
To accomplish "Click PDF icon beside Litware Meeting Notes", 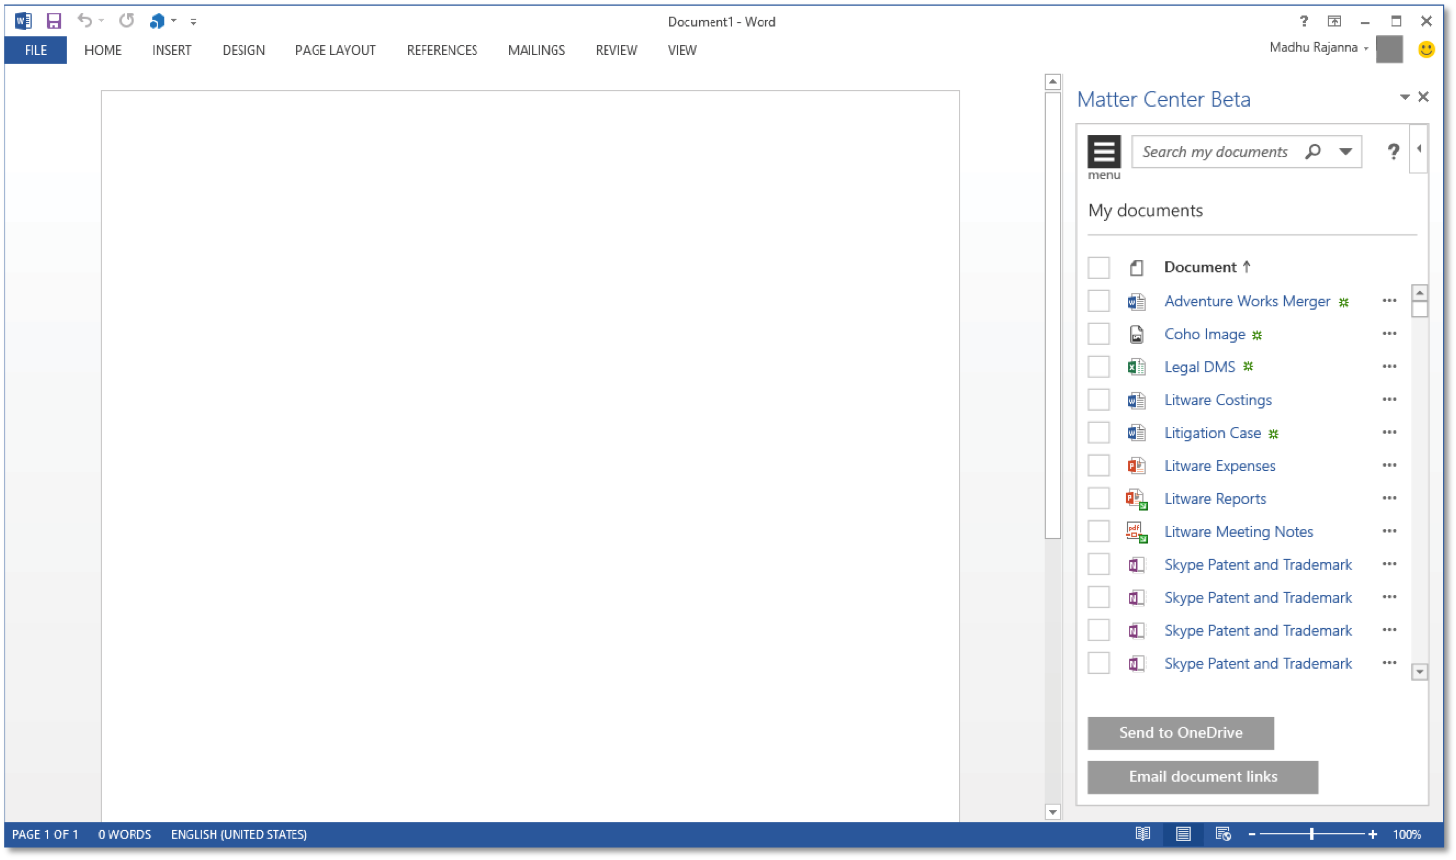I will pyautogui.click(x=1136, y=532).
